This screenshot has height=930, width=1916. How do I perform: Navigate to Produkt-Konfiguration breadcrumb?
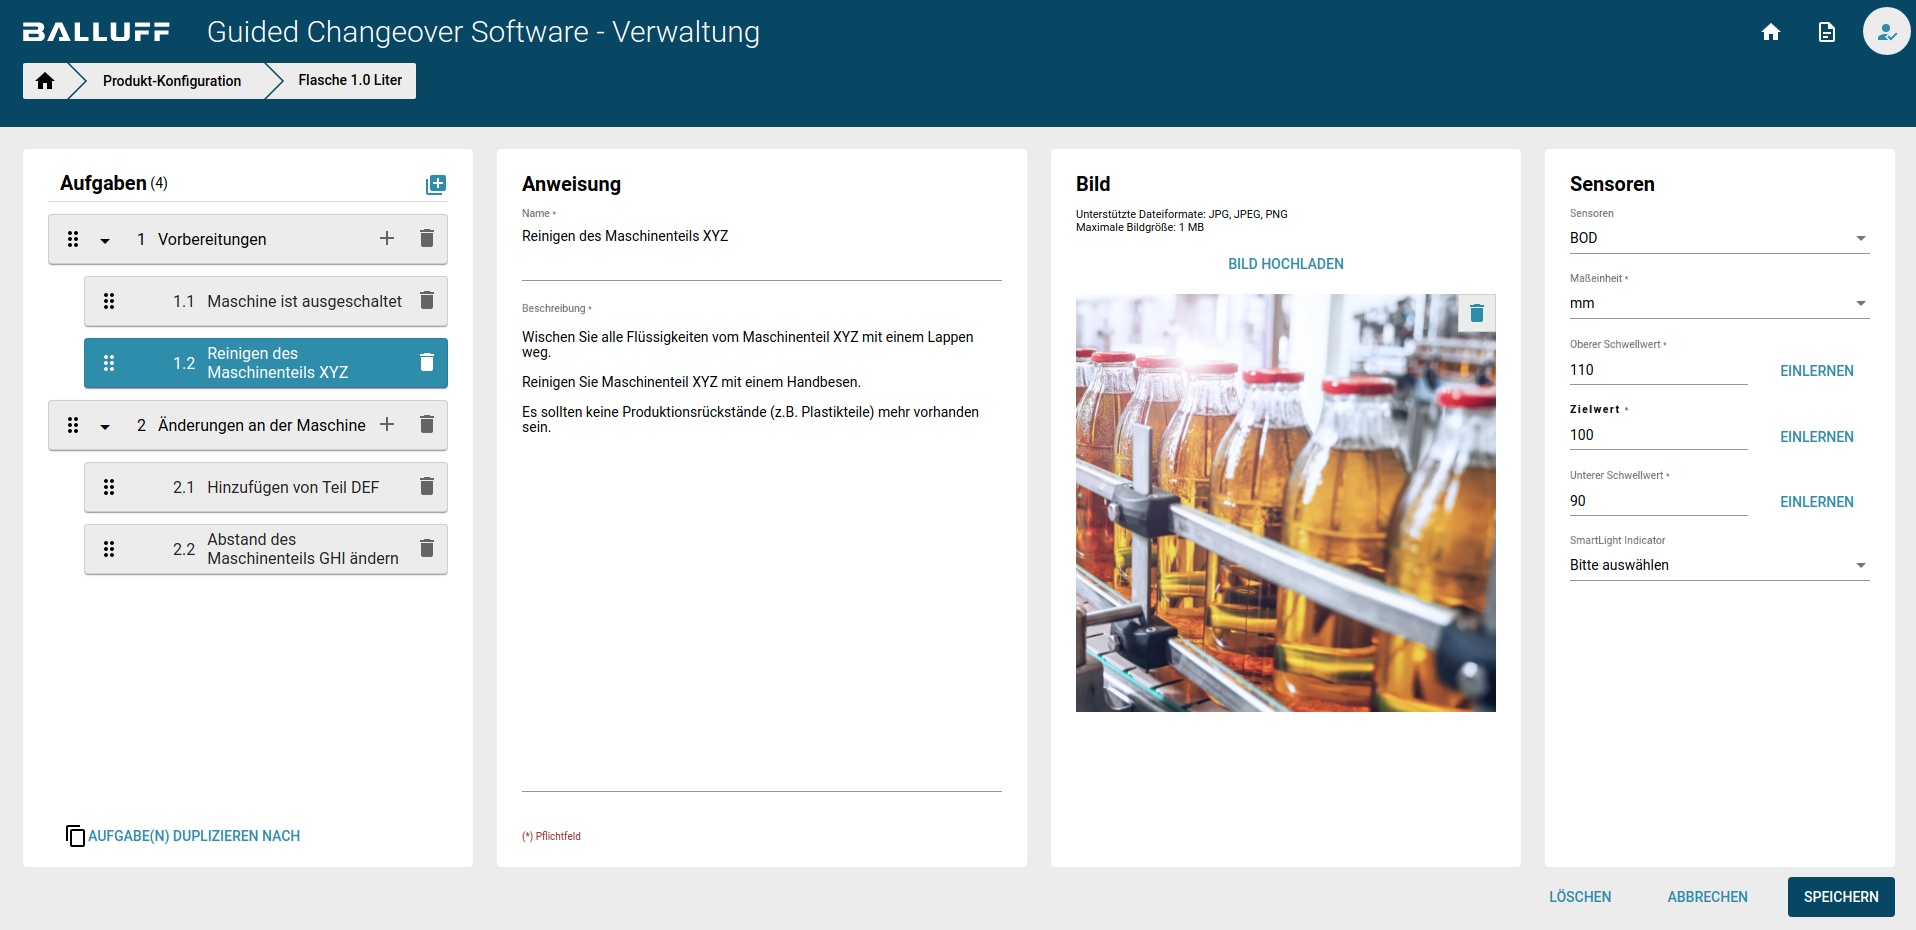coord(171,81)
